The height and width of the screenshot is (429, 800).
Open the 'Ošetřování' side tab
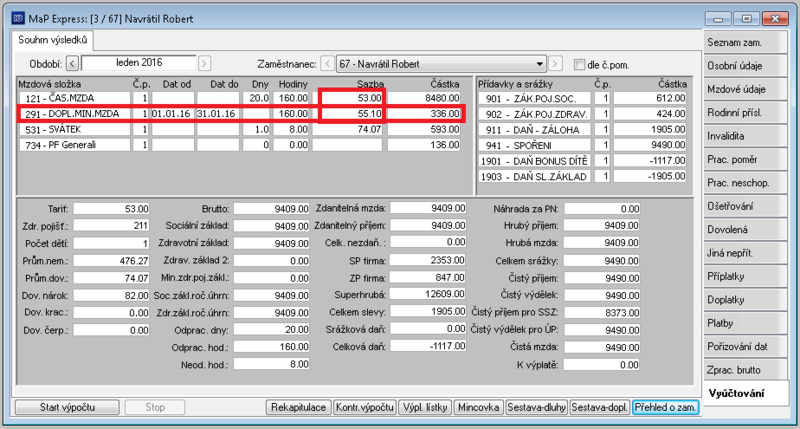click(x=744, y=207)
